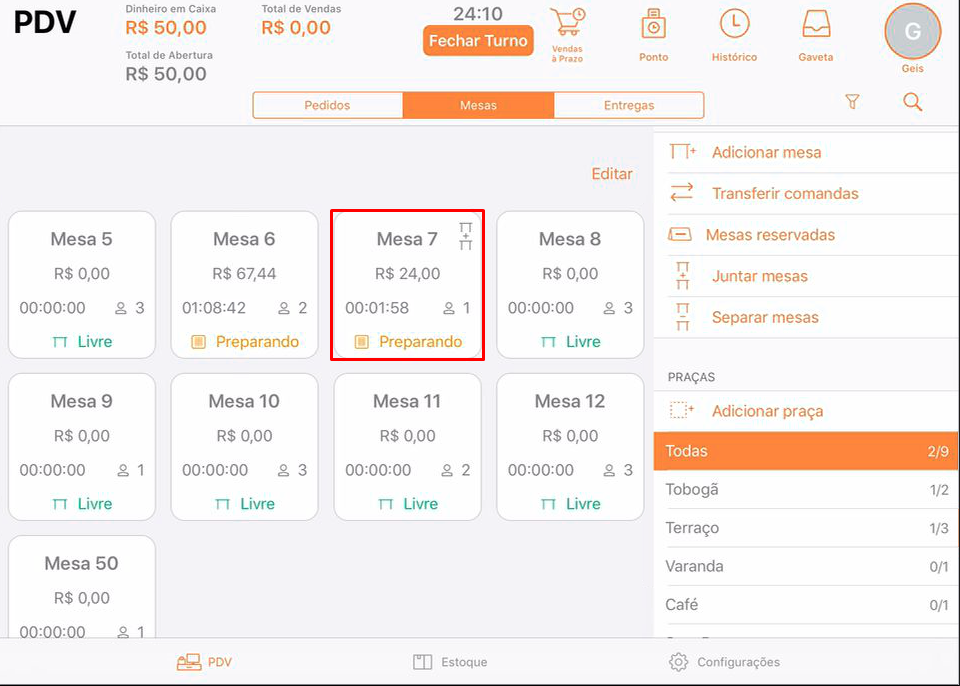Open the Mesa 10 card
This screenshot has height=686, width=960.
244,447
